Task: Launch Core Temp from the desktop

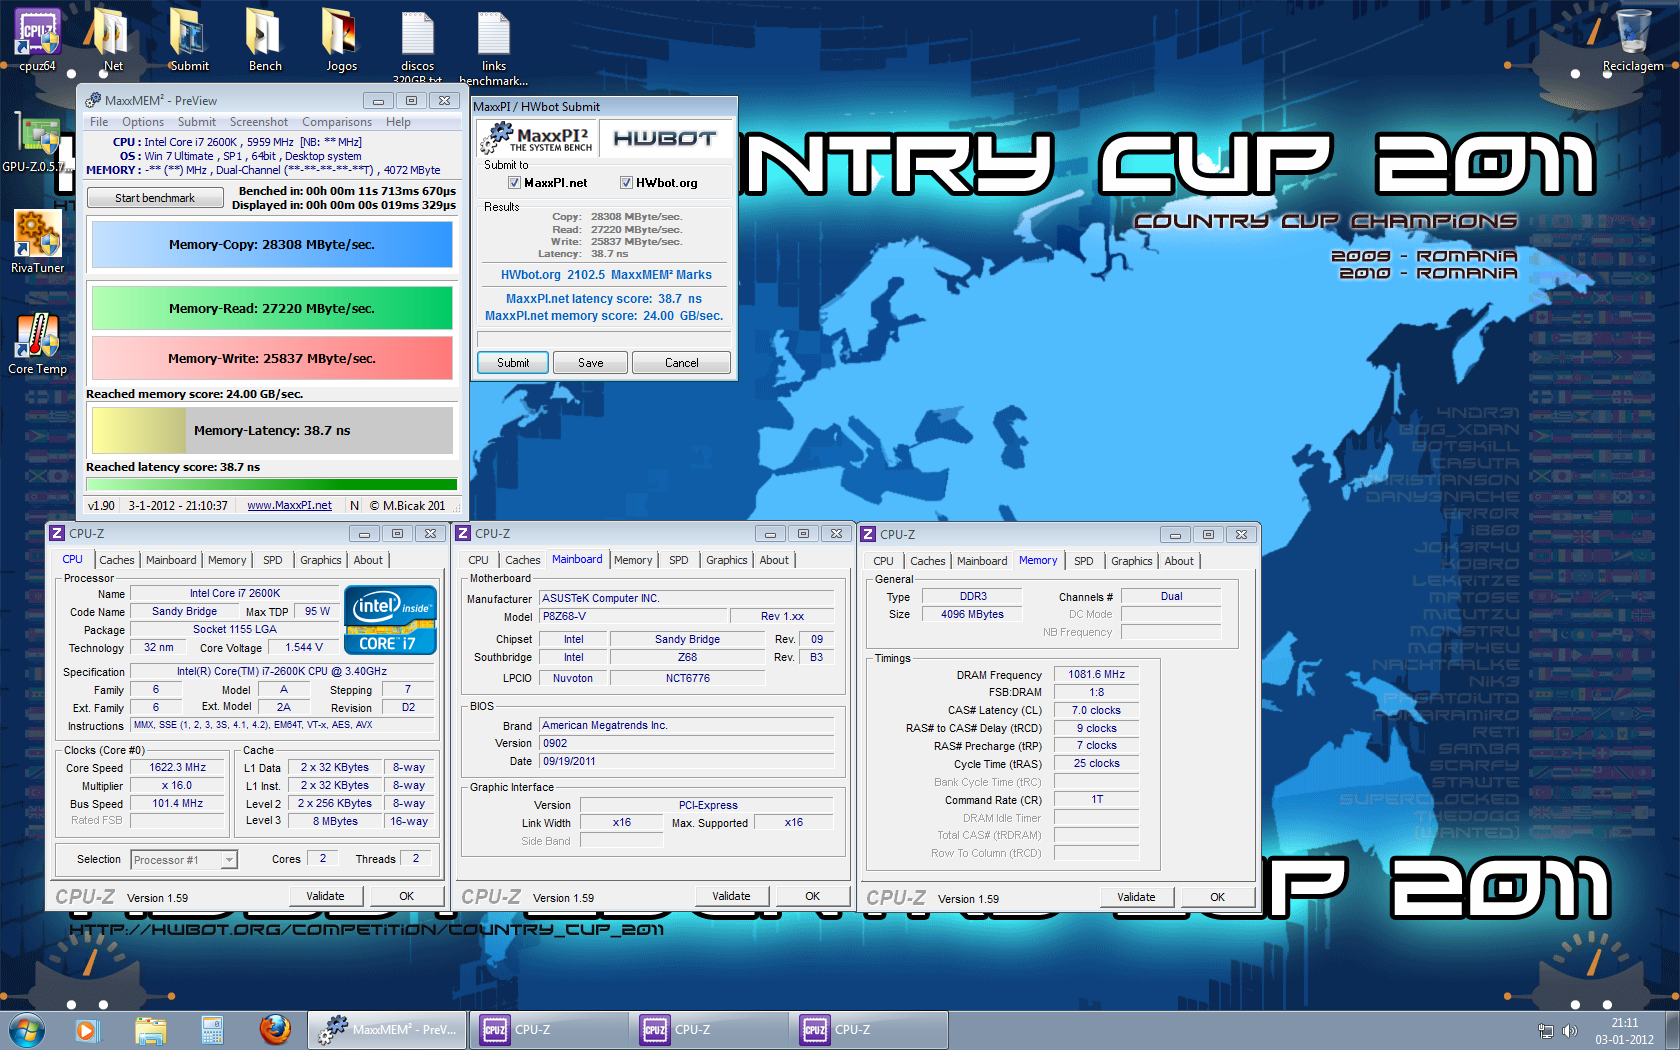Action: [37, 343]
